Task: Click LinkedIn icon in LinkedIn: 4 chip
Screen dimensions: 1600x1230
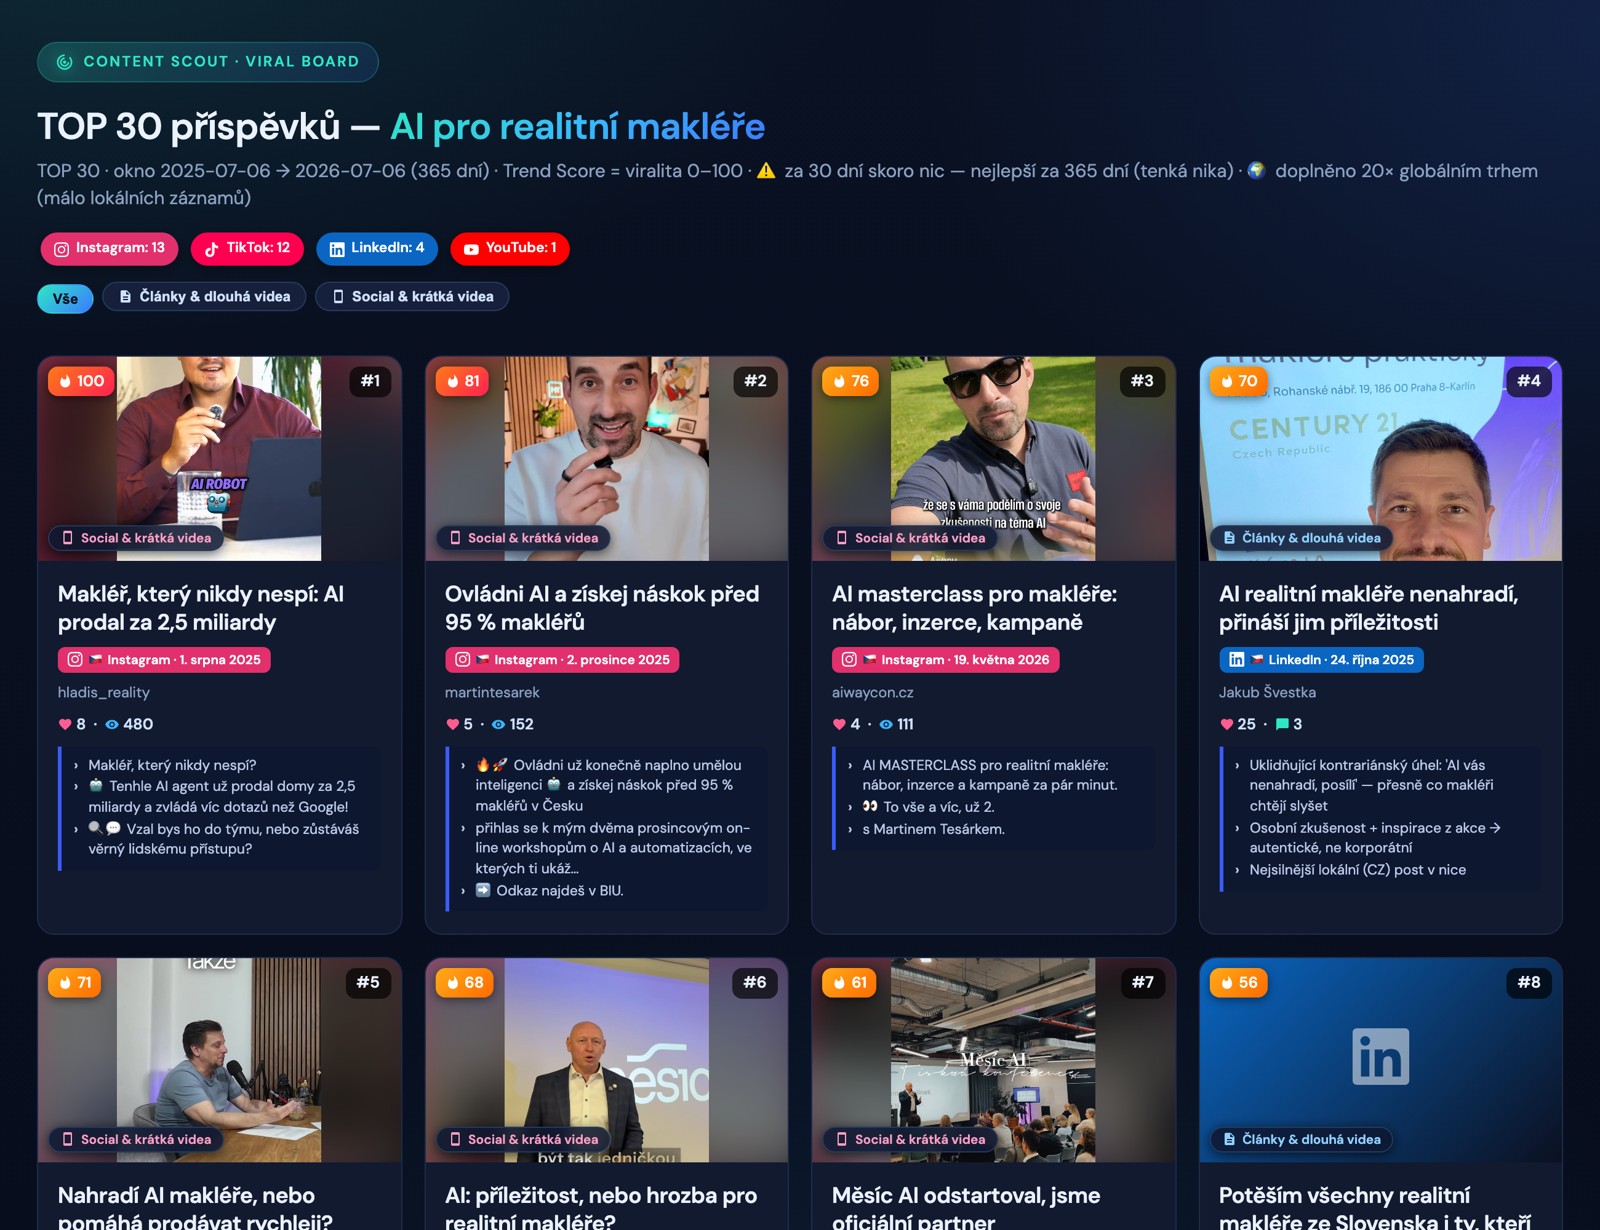Action: 337,249
